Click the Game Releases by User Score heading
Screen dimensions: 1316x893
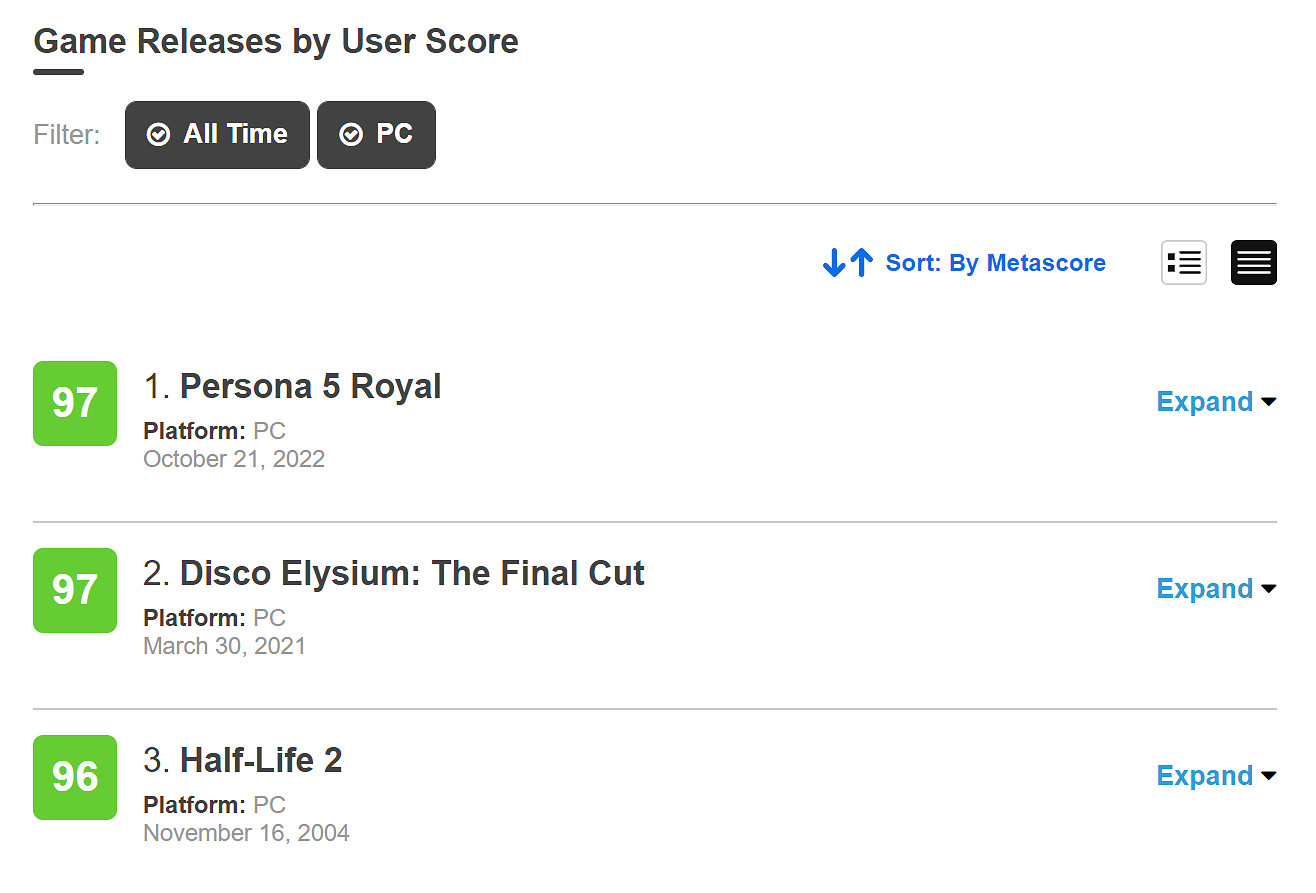coord(276,42)
